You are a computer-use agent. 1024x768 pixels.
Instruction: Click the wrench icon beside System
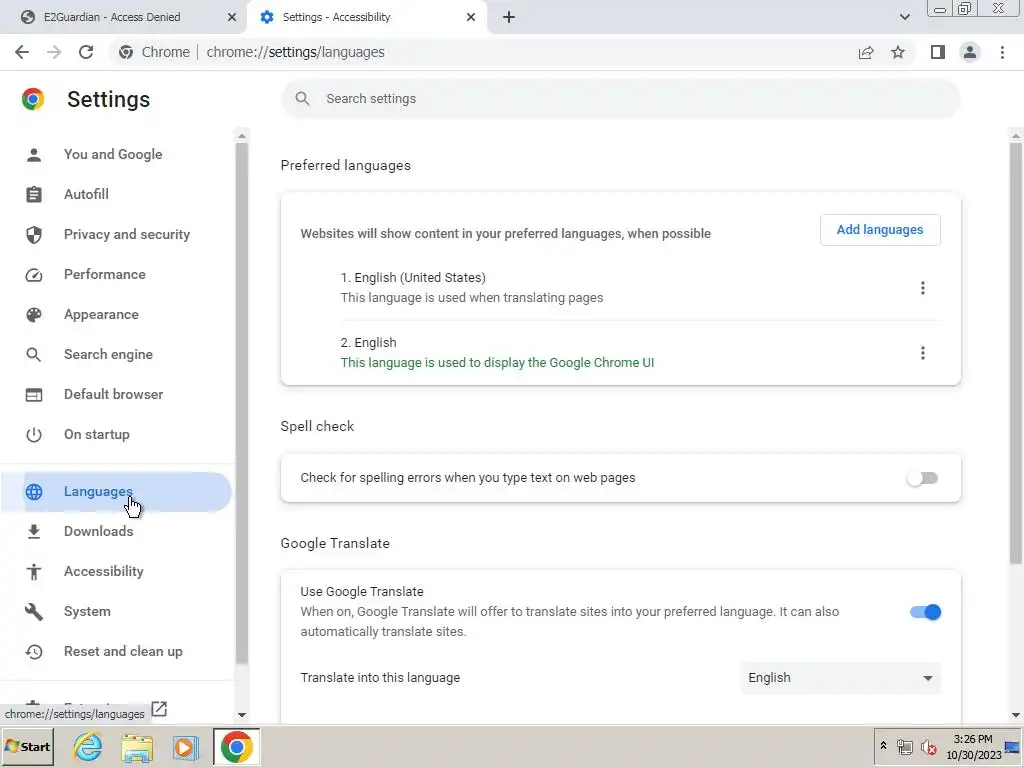click(x=34, y=612)
